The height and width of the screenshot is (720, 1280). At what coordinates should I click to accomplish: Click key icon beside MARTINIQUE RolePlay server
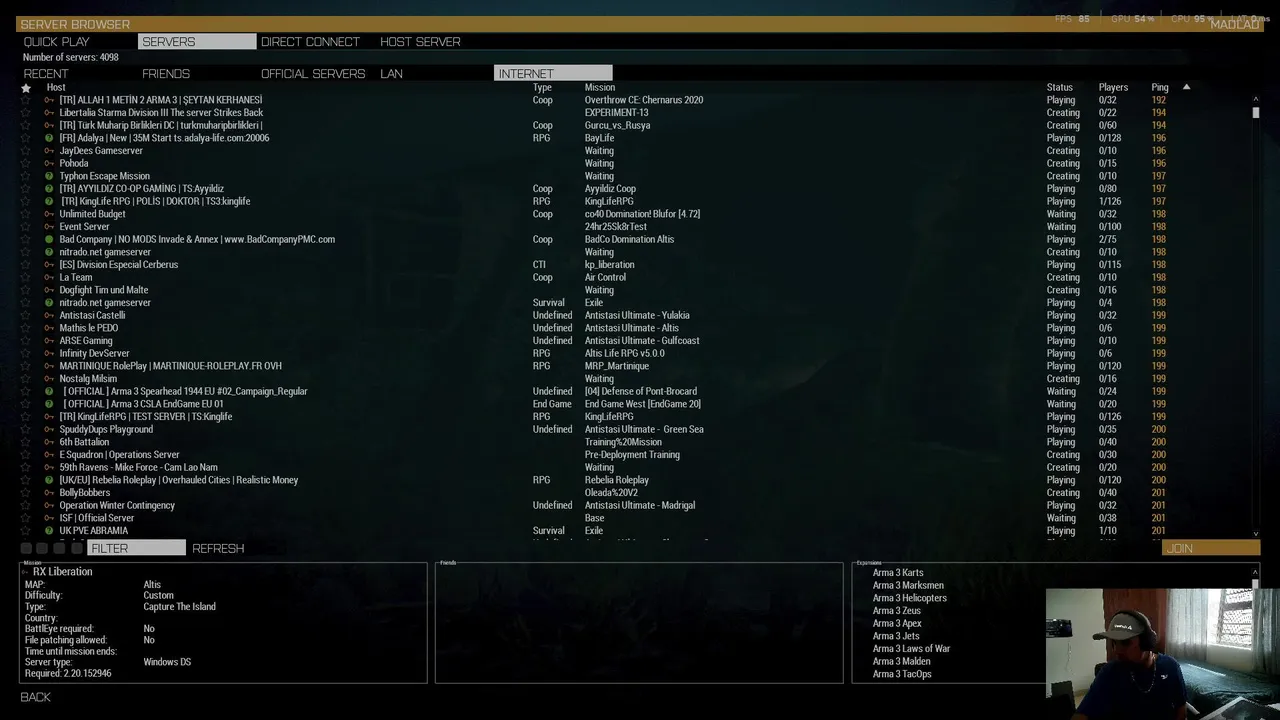tap(49, 366)
